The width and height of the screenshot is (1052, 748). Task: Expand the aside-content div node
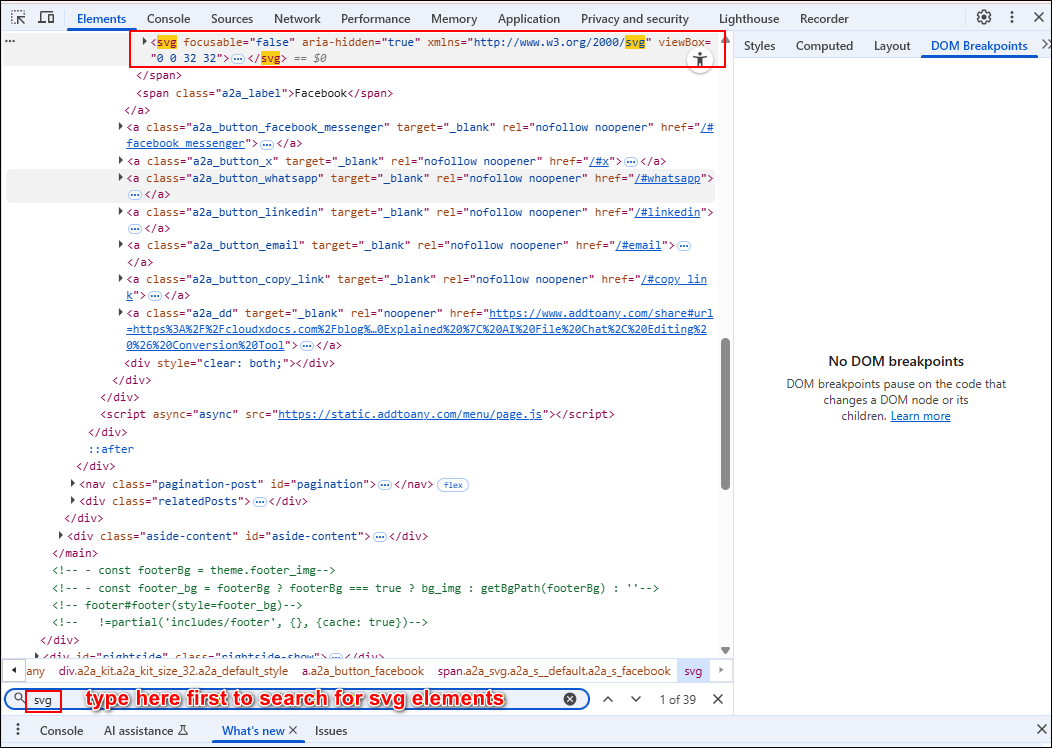61,535
